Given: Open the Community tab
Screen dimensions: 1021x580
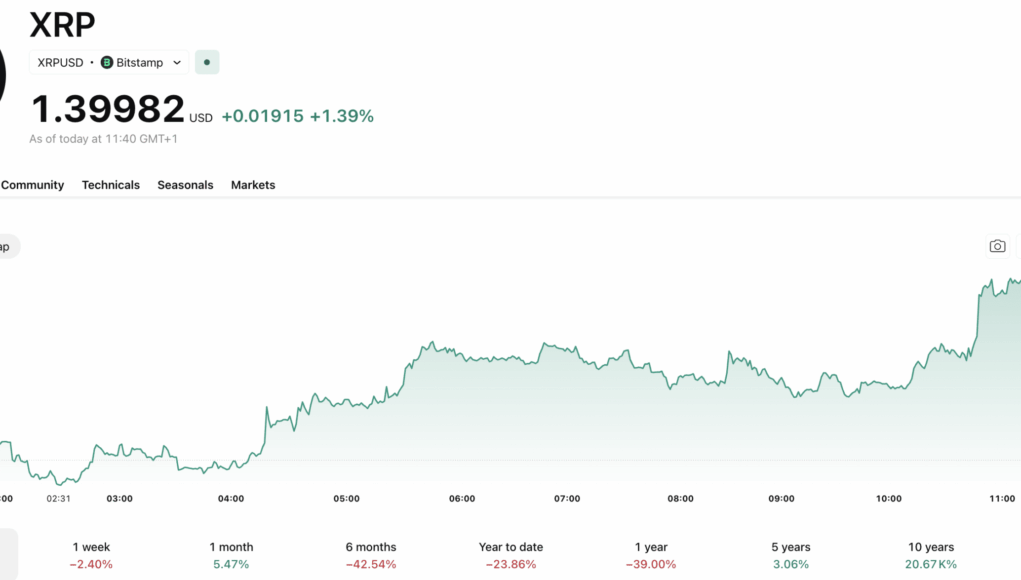Looking at the screenshot, I should coord(32,185).
